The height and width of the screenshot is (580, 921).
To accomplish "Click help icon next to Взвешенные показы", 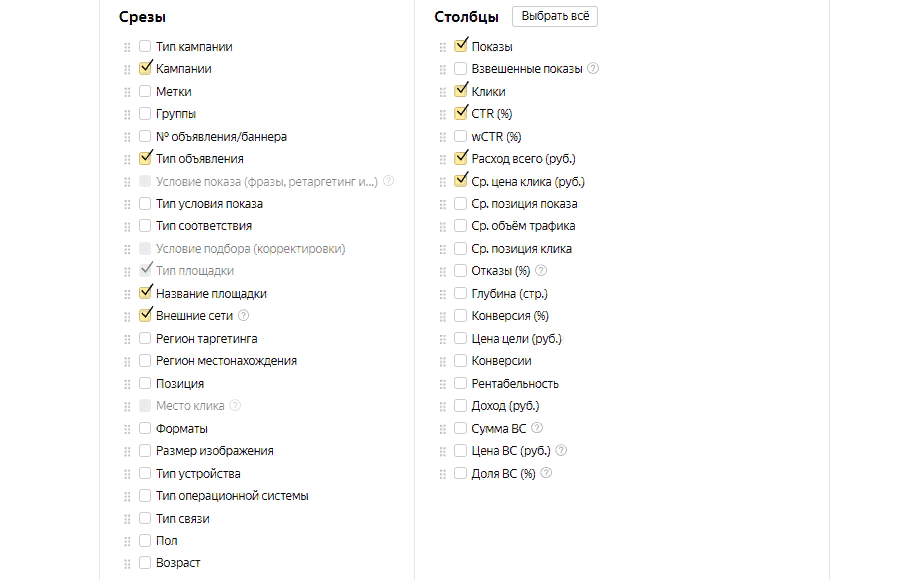I will (x=593, y=69).
